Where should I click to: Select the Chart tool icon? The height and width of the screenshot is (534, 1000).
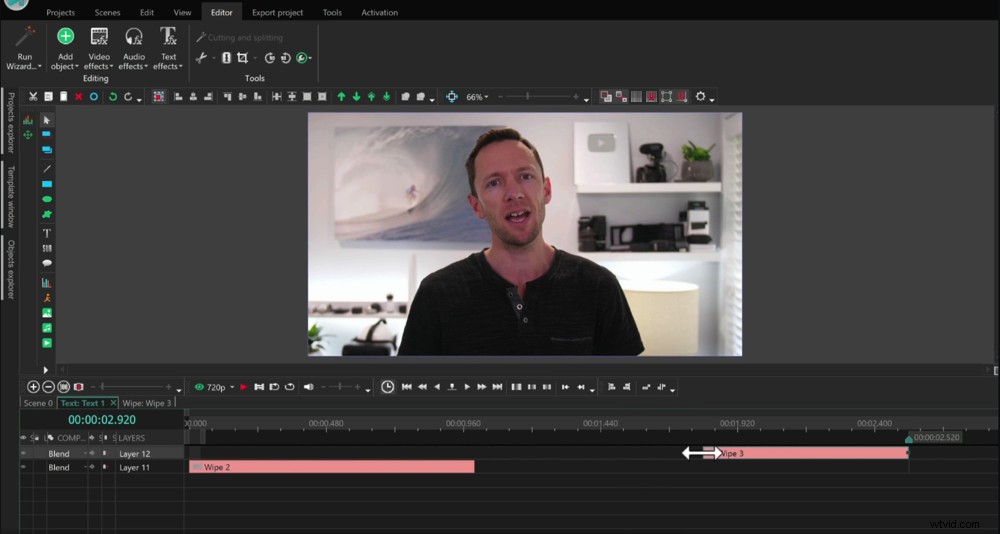(x=47, y=282)
